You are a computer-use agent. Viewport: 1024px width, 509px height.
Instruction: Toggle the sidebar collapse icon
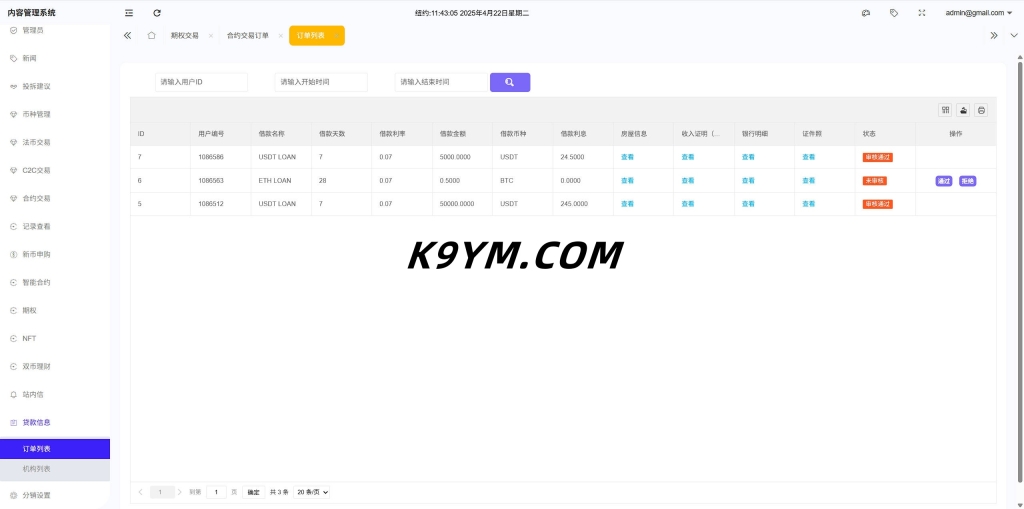click(129, 13)
